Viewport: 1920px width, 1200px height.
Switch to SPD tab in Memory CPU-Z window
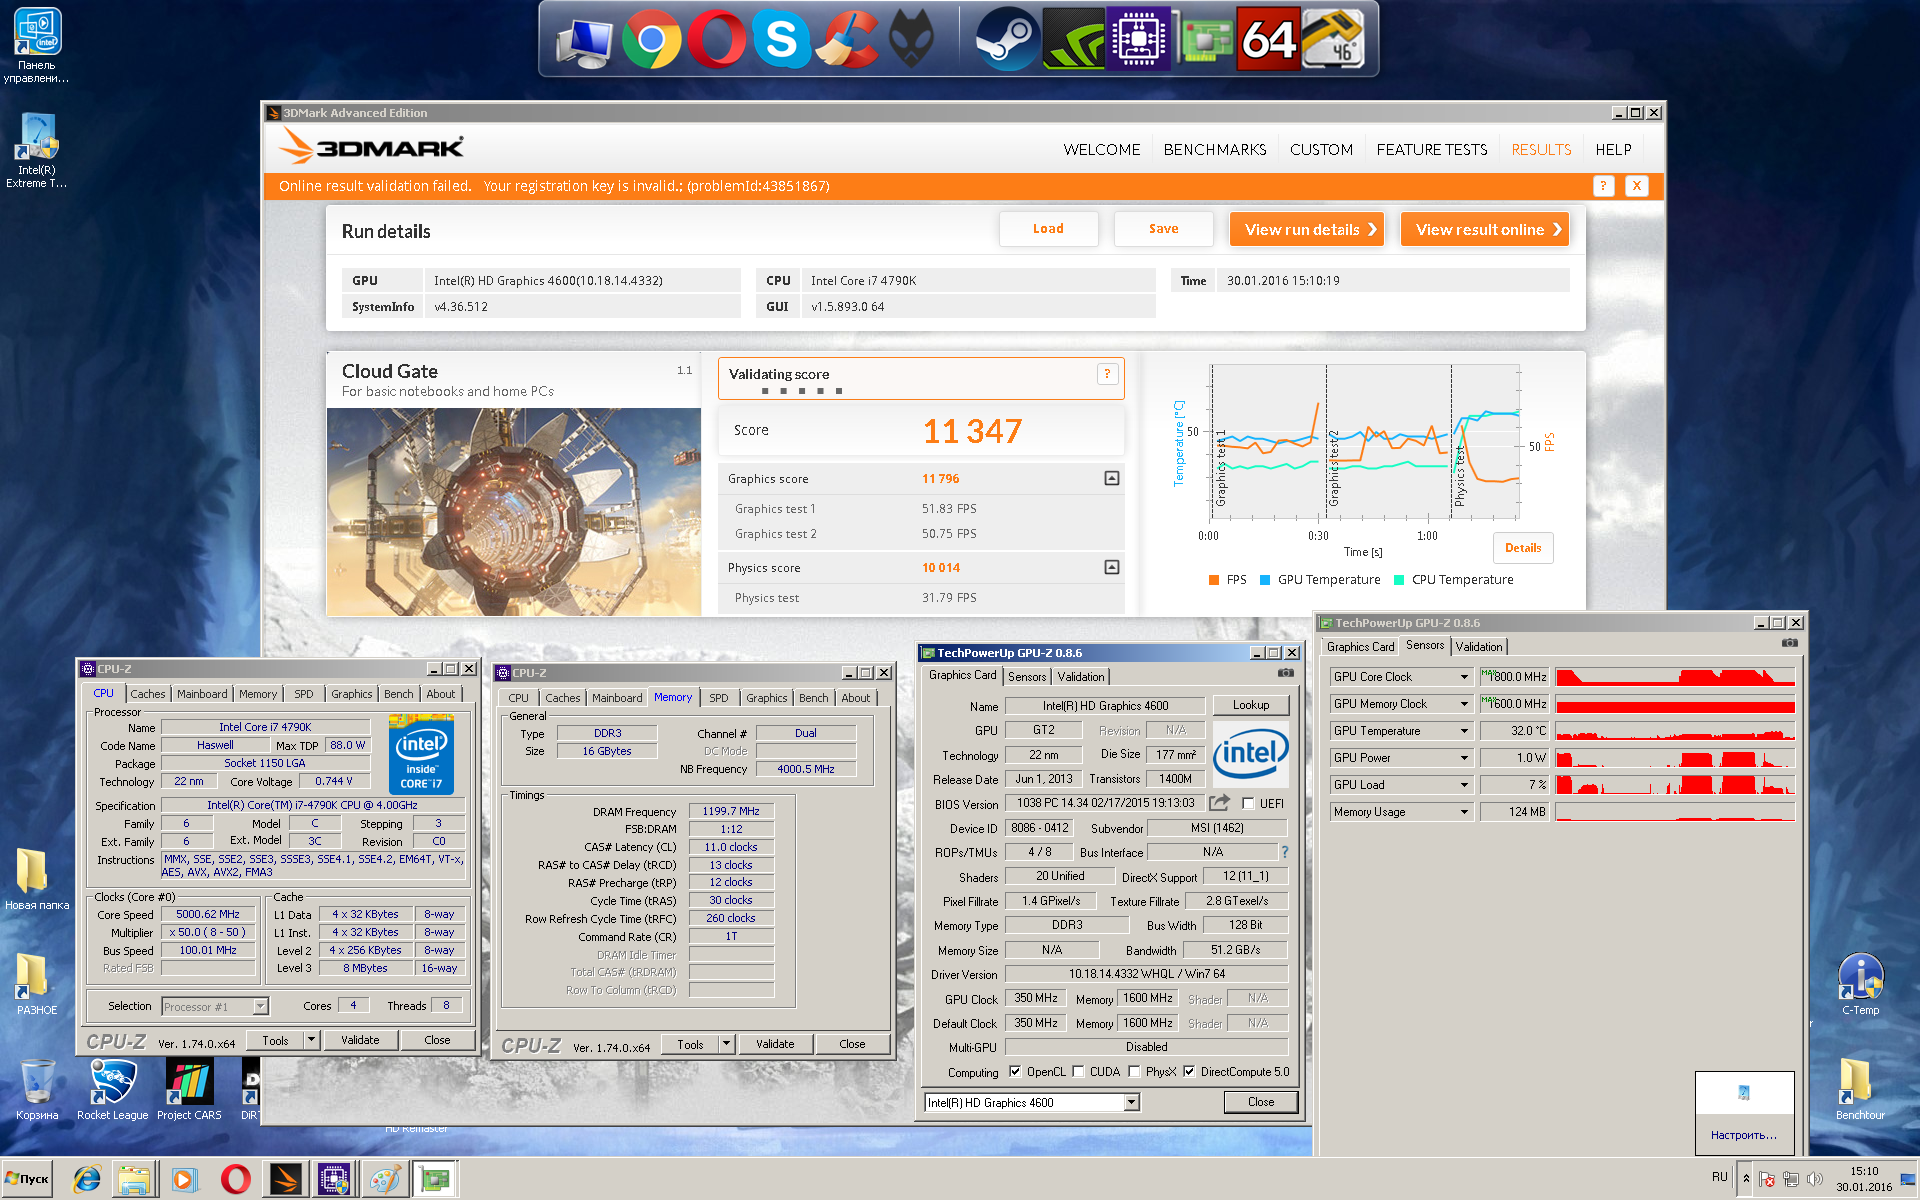[719, 698]
